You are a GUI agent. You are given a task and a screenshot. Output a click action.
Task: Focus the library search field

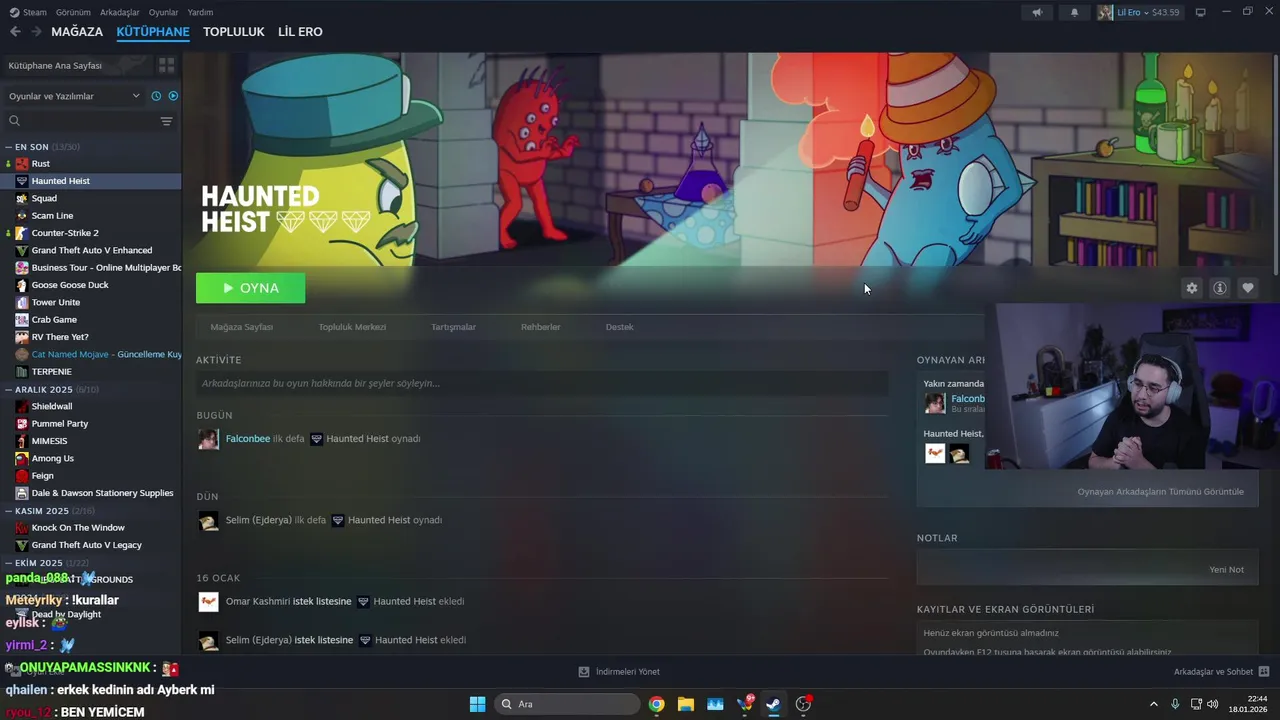82,121
